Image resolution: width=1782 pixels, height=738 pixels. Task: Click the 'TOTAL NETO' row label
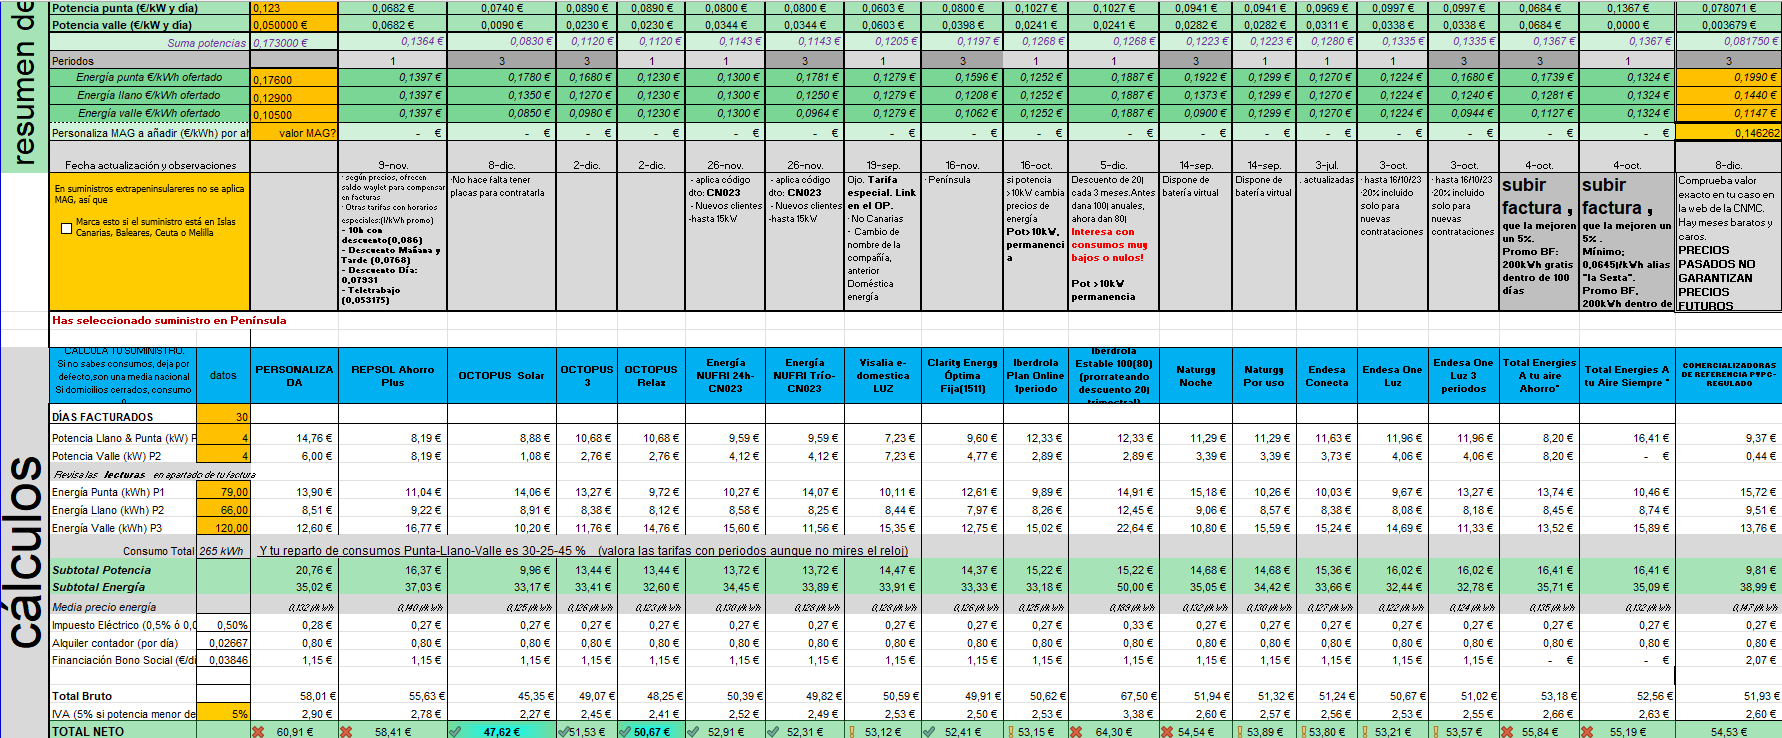click(x=88, y=732)
